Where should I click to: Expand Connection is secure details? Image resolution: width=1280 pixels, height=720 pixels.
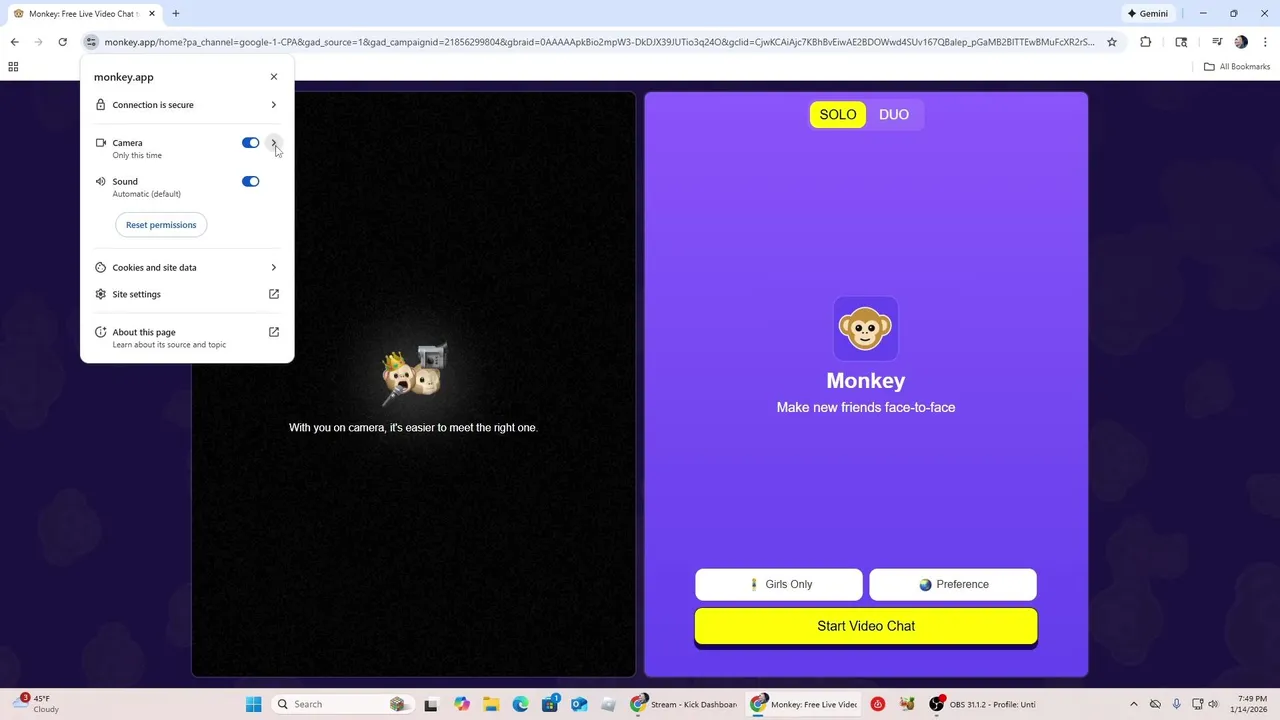pyautogui.click(x=187, y=105)
